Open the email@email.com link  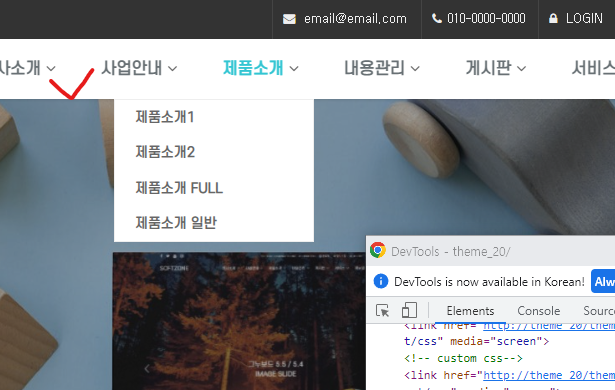tap(355, 18)
